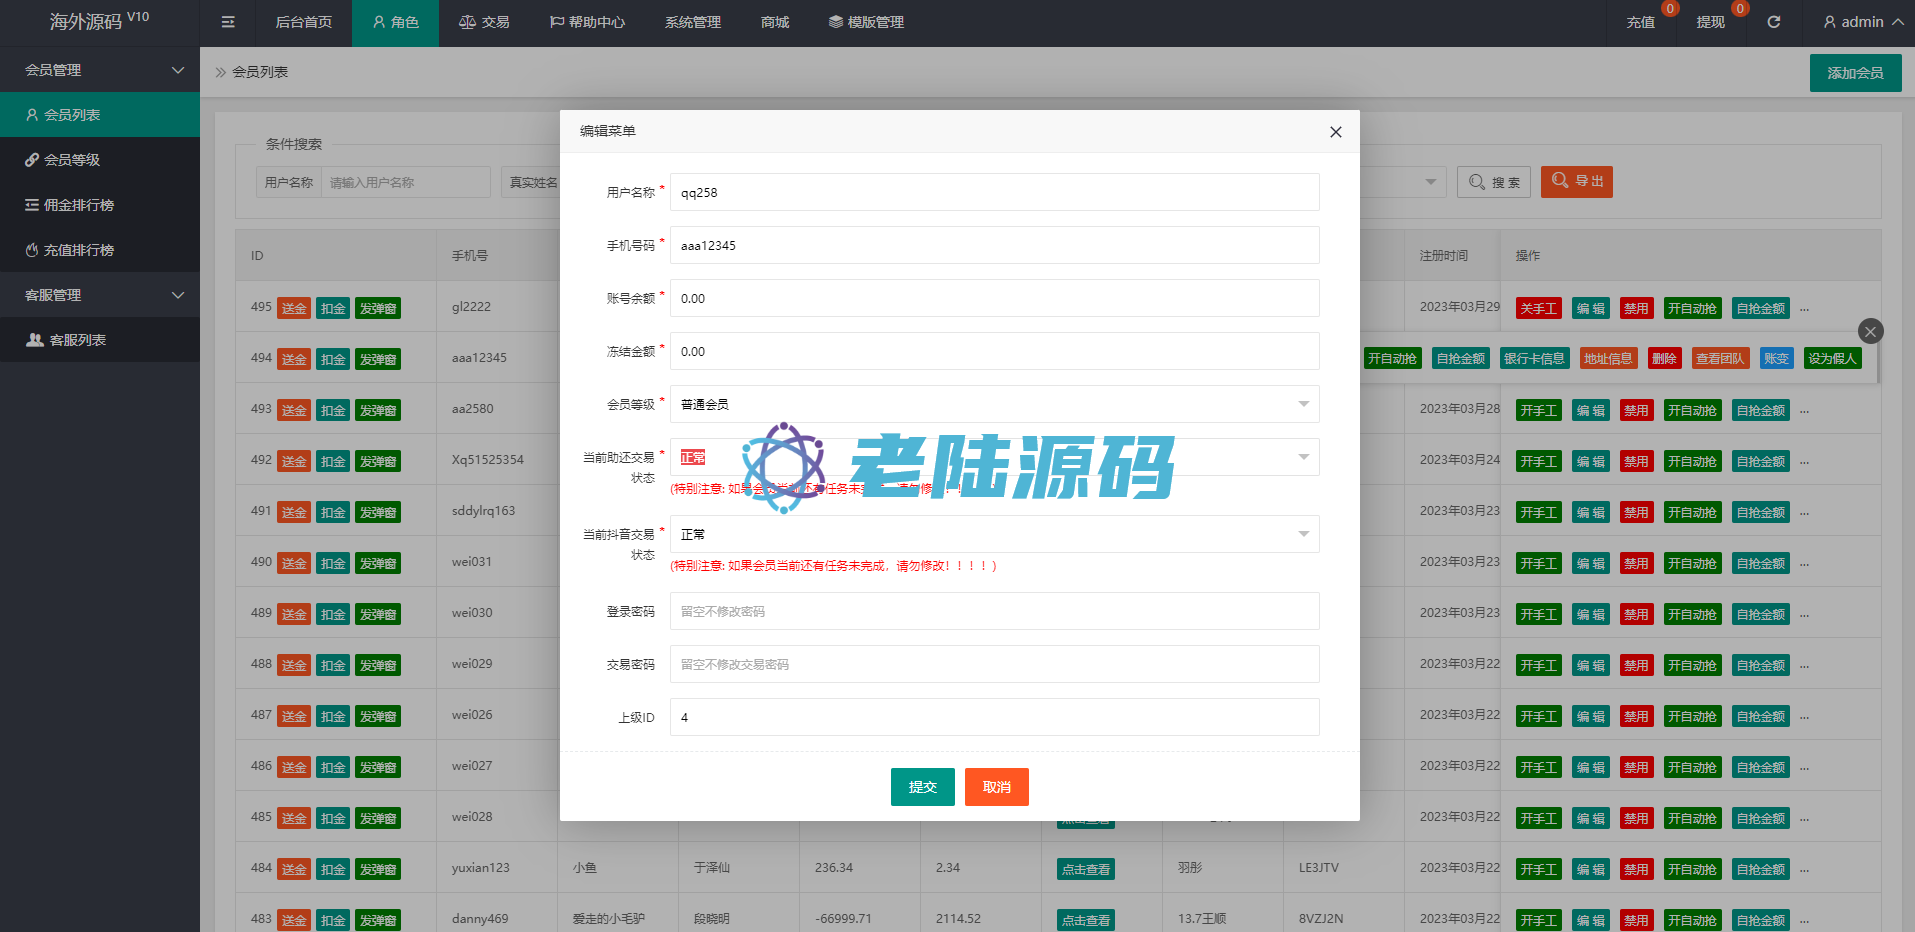Click the 交易密码 input field

click(x=994, y=664)
